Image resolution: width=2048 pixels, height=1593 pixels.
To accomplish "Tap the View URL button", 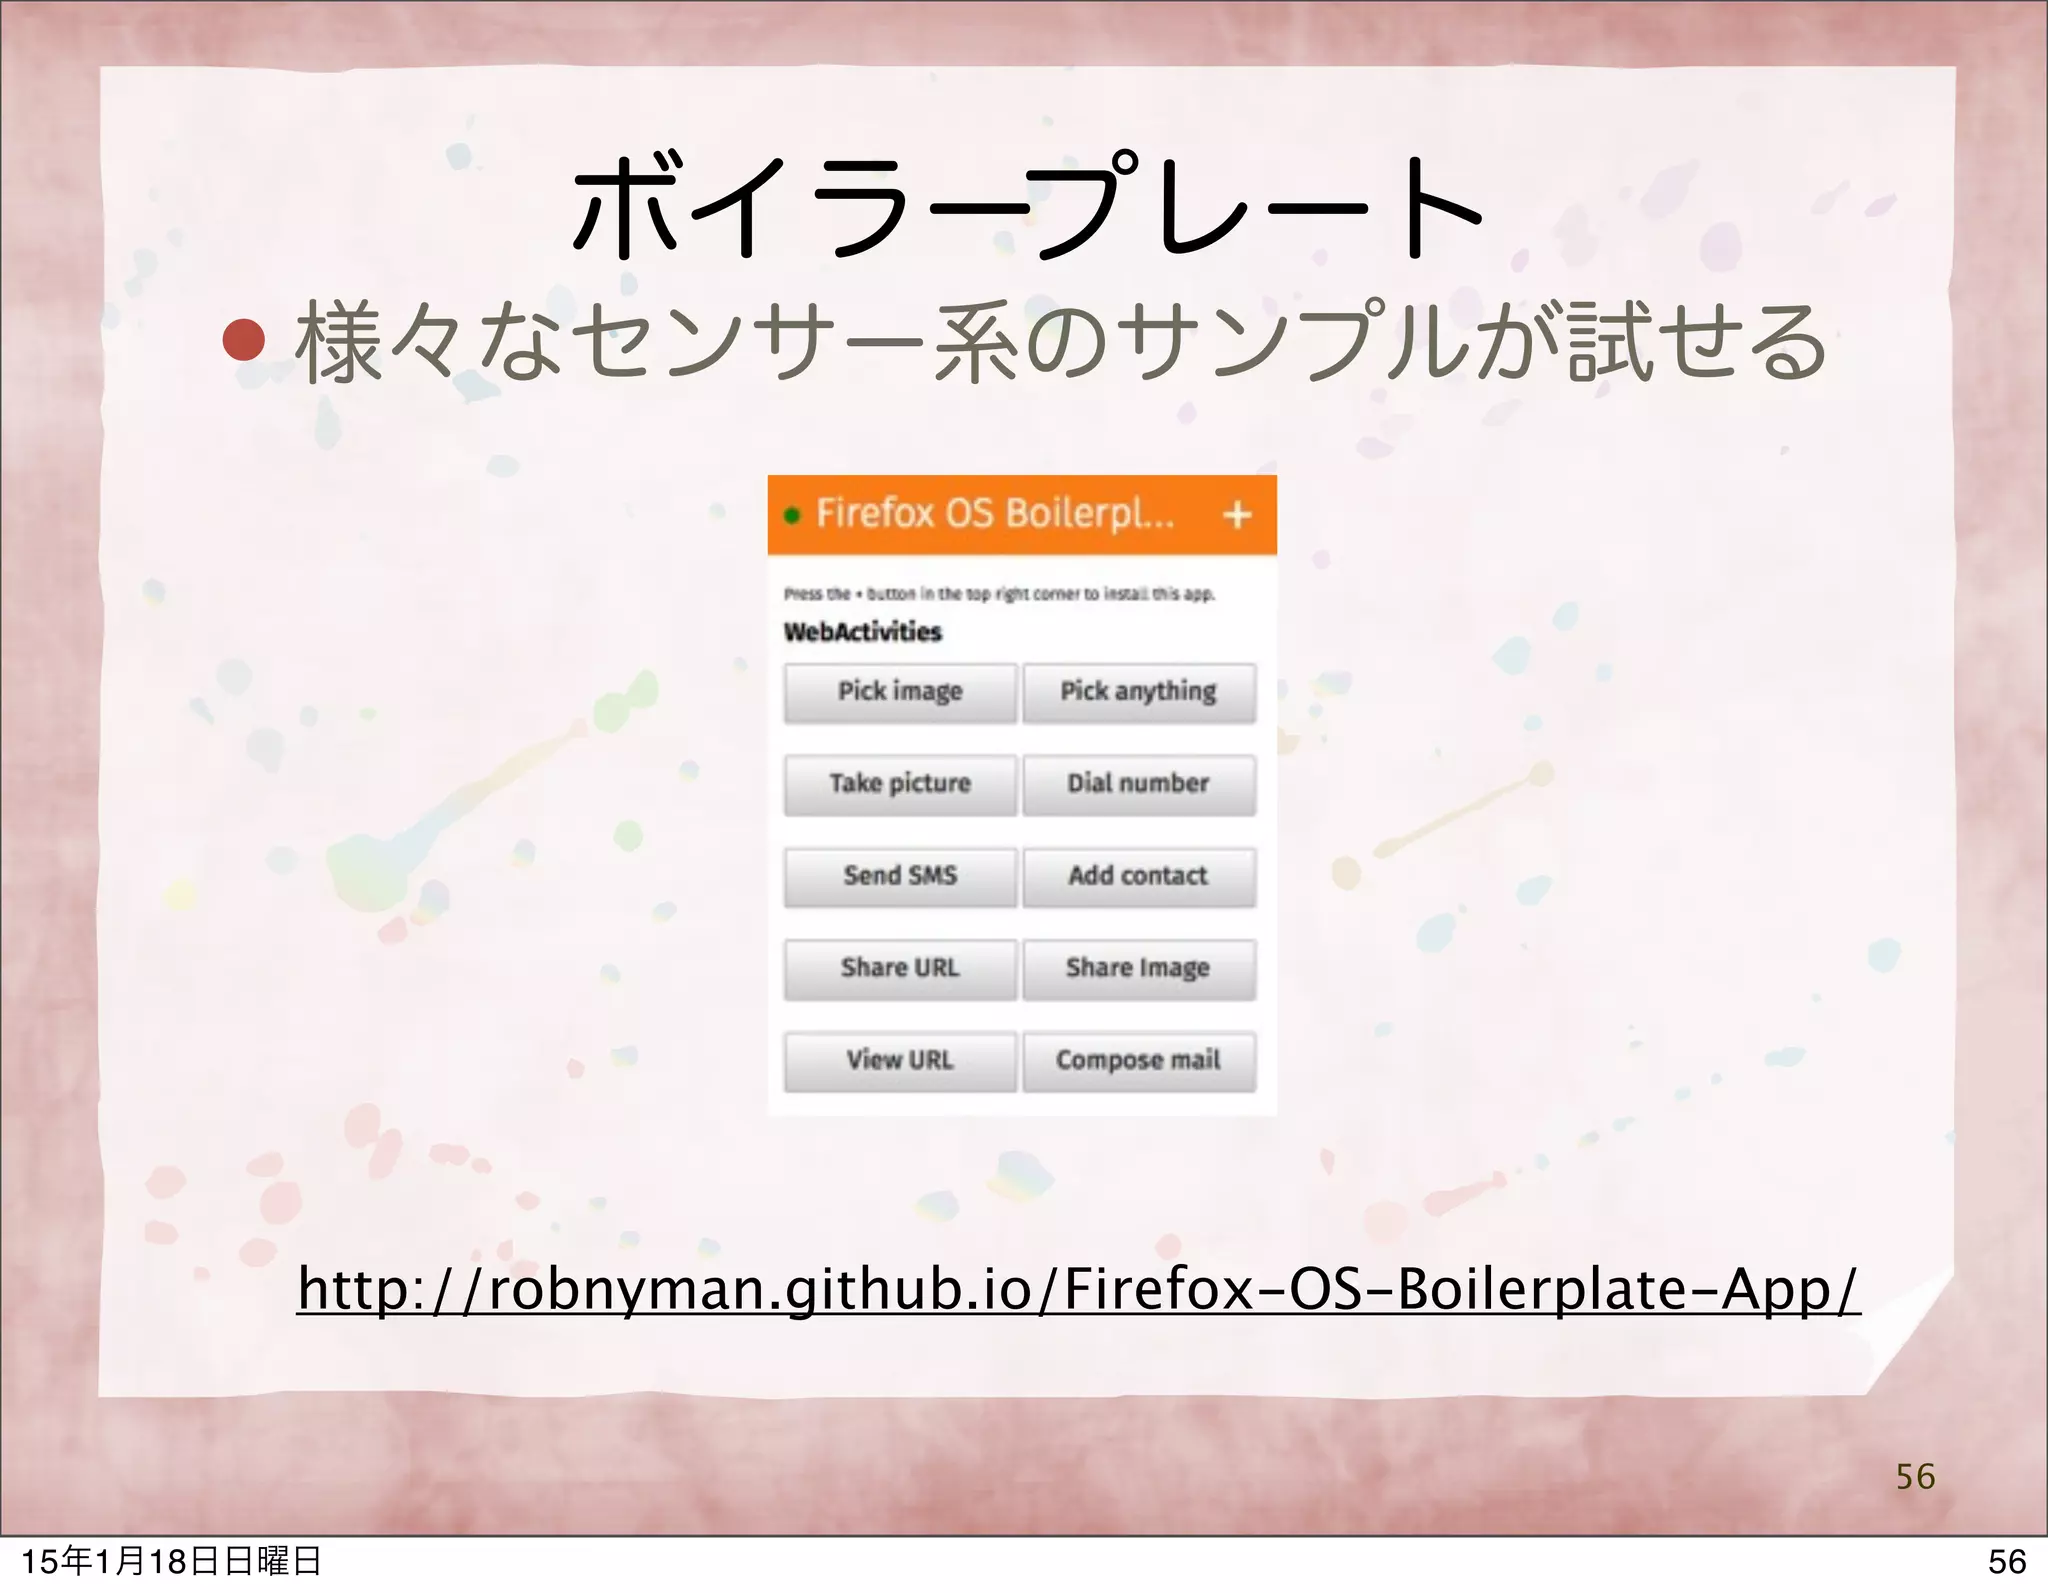I will coord(900,1061).
